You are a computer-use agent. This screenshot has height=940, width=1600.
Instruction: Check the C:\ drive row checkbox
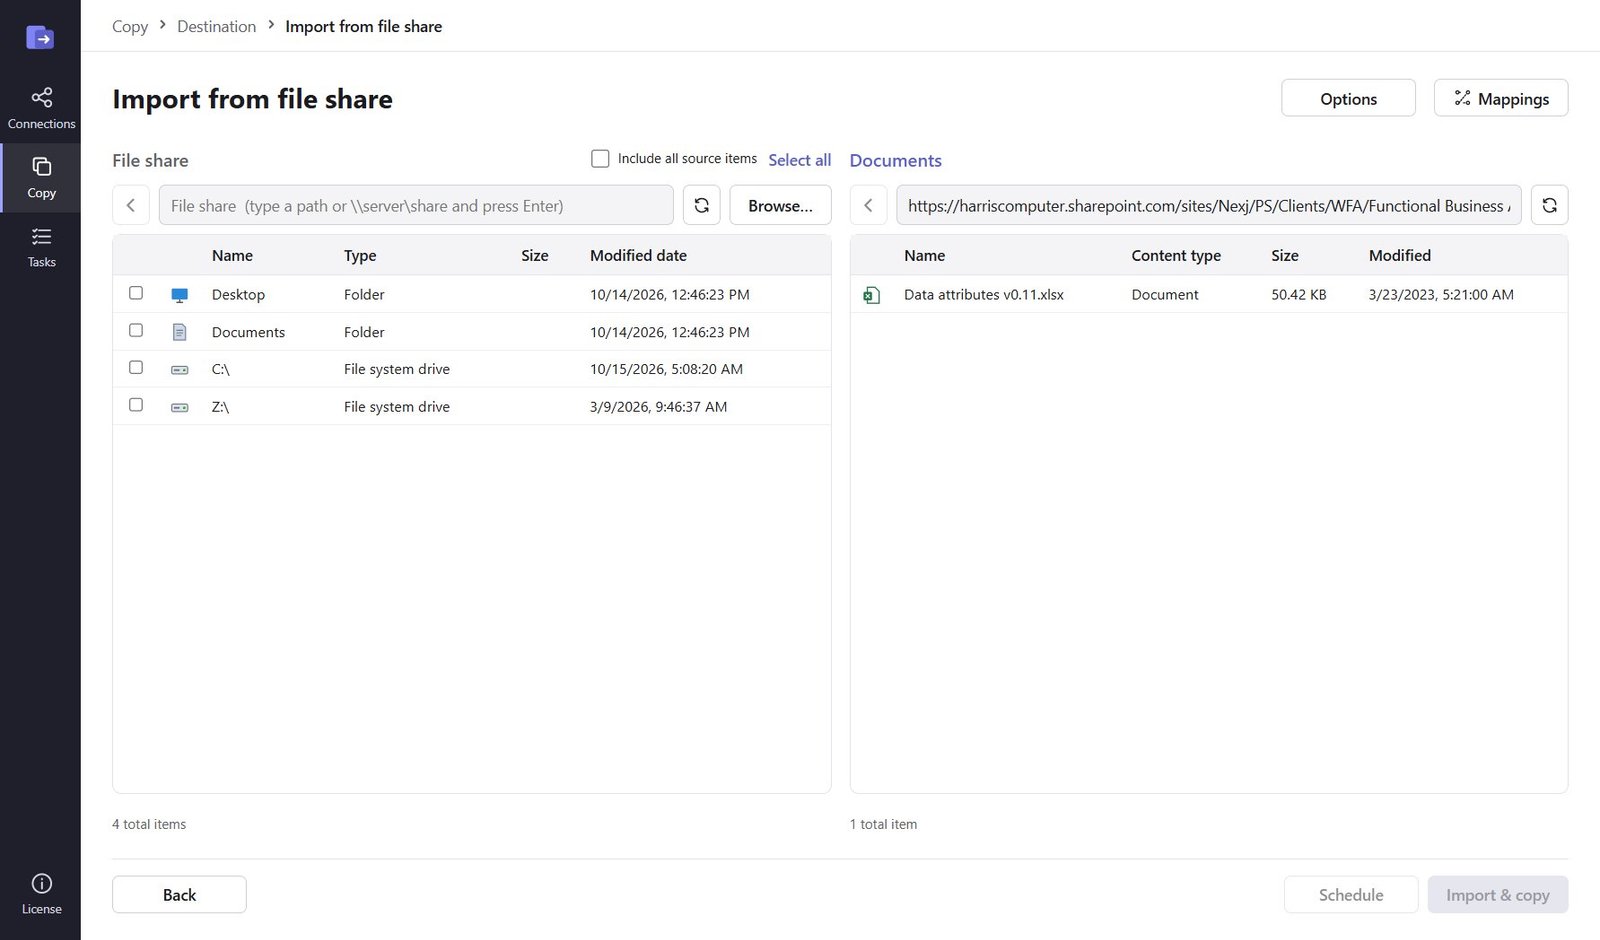tap(136, 367)
